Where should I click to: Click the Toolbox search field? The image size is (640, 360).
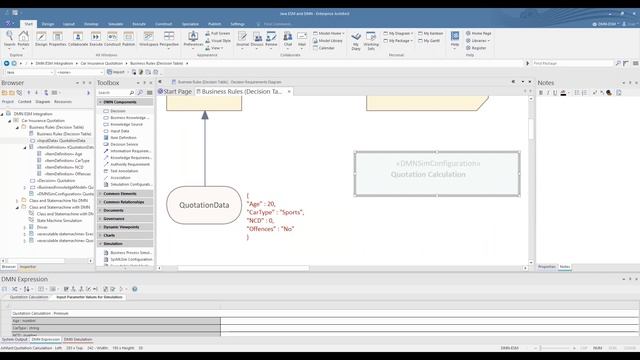coord(113,93)
